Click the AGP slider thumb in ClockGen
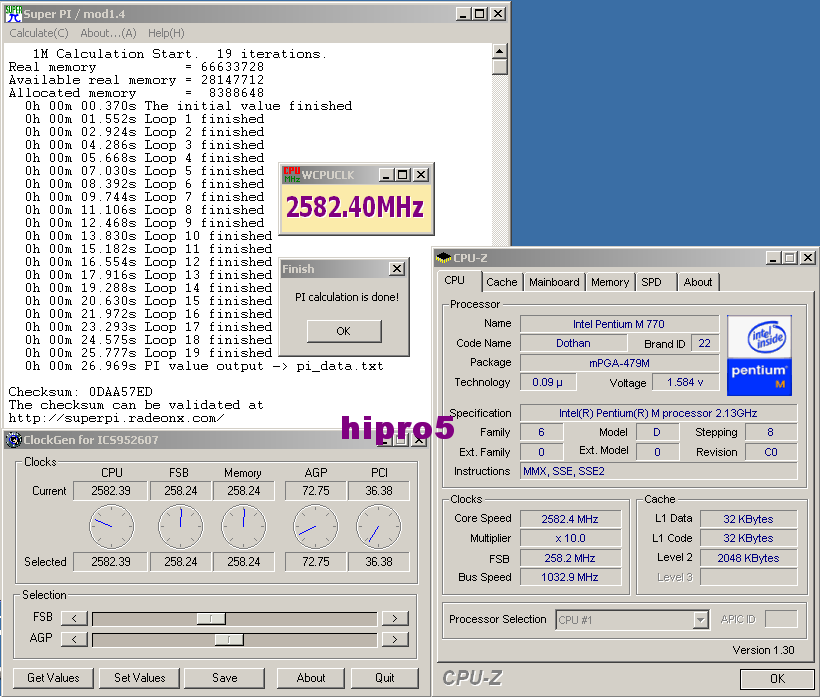Viewport: 820px width, 697px height. coord(229,639)
